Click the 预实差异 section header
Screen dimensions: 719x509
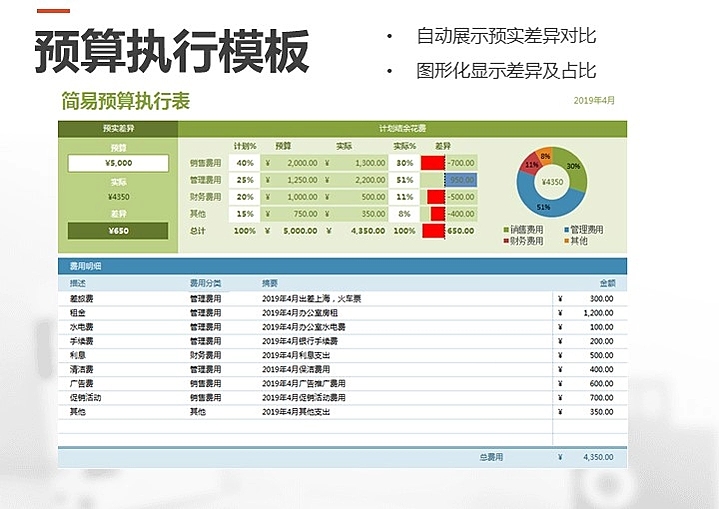(118, 129)
